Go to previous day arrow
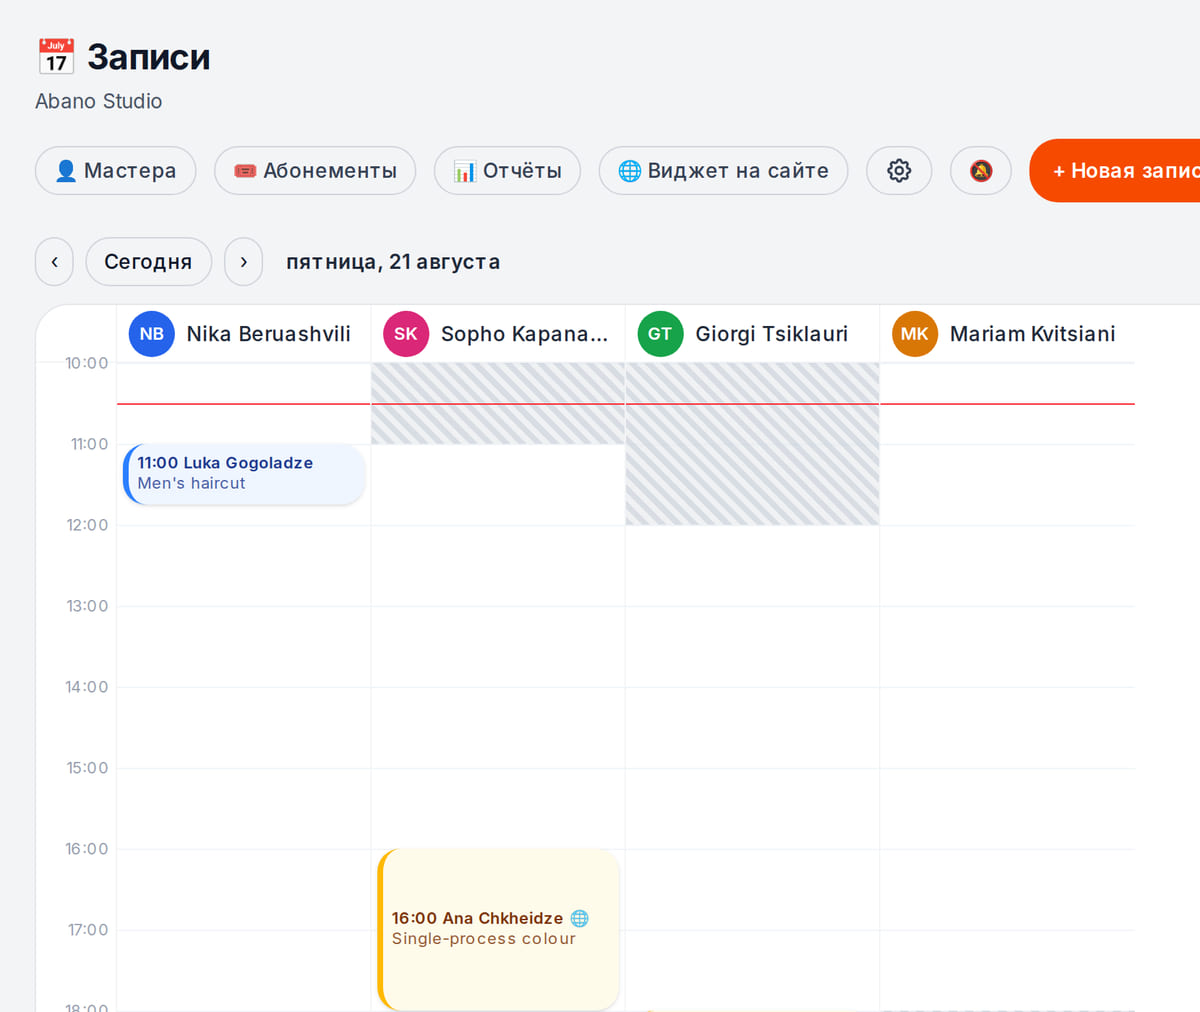1200x1012 pixels. click(x=54, y=262)
